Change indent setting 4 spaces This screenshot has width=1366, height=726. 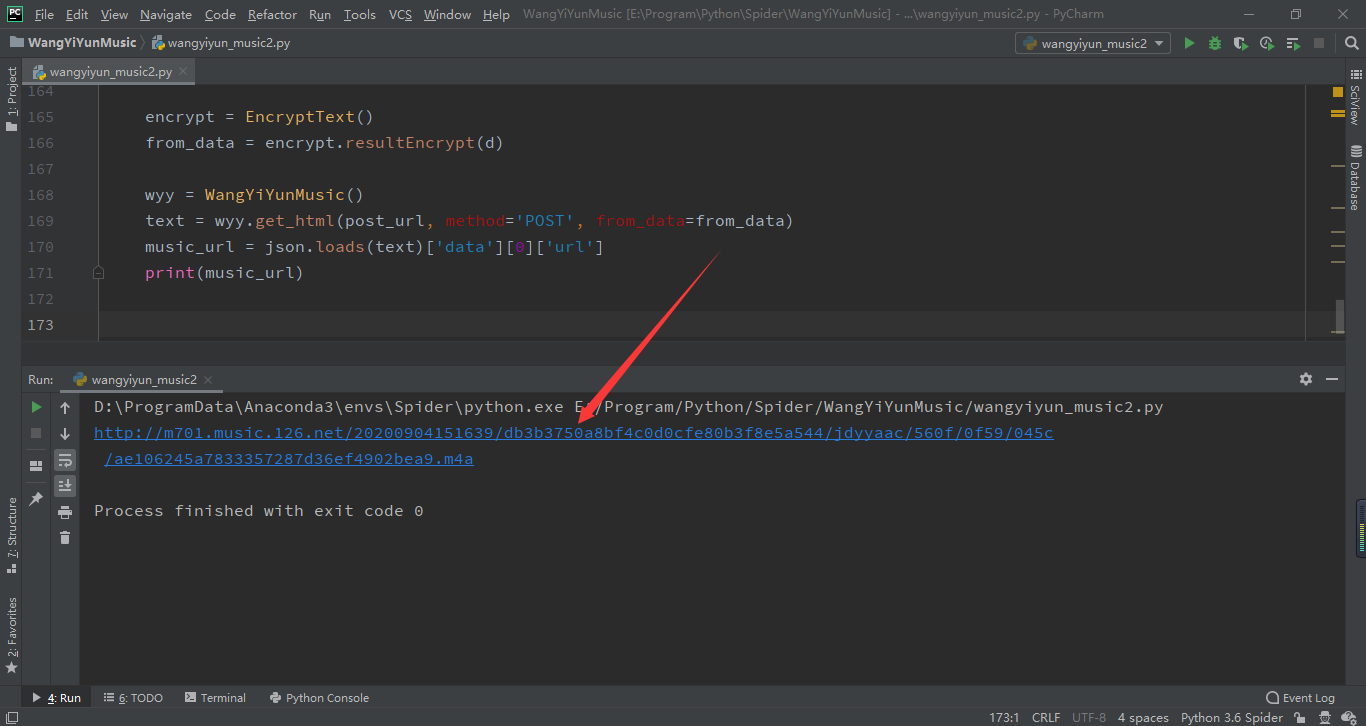pos(1143,717)
